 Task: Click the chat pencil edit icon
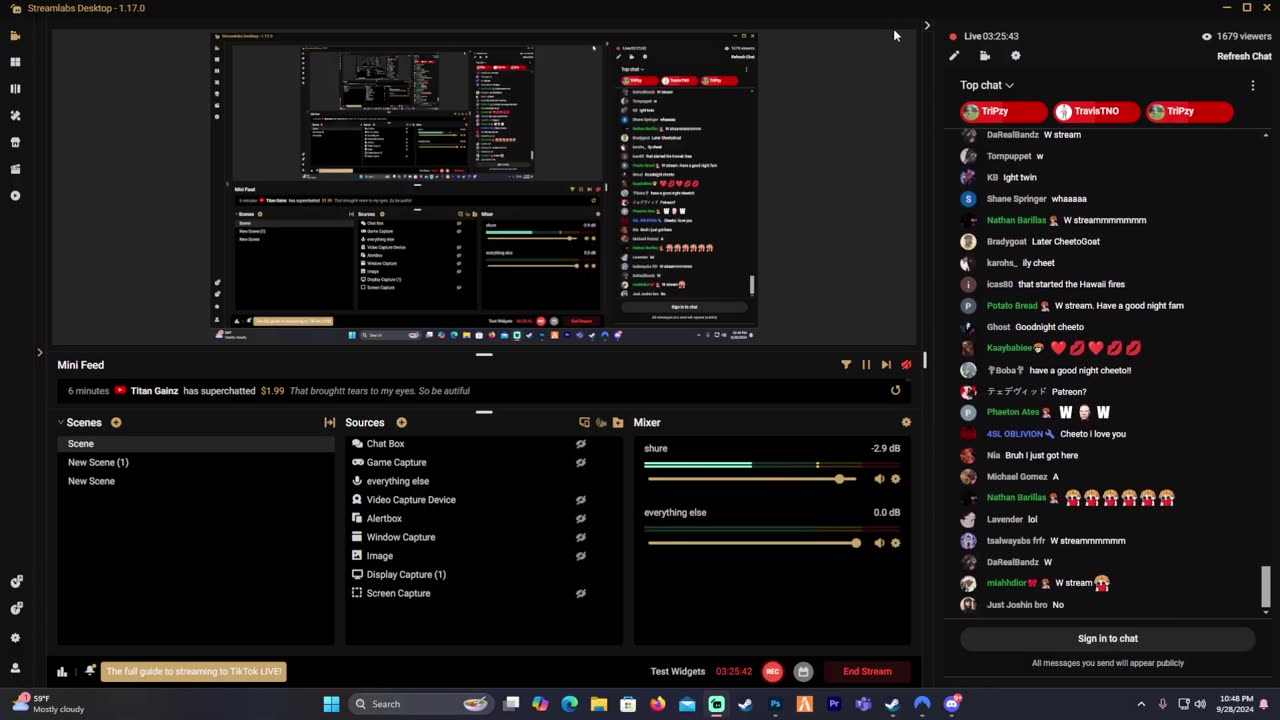(x=954, y=56)
